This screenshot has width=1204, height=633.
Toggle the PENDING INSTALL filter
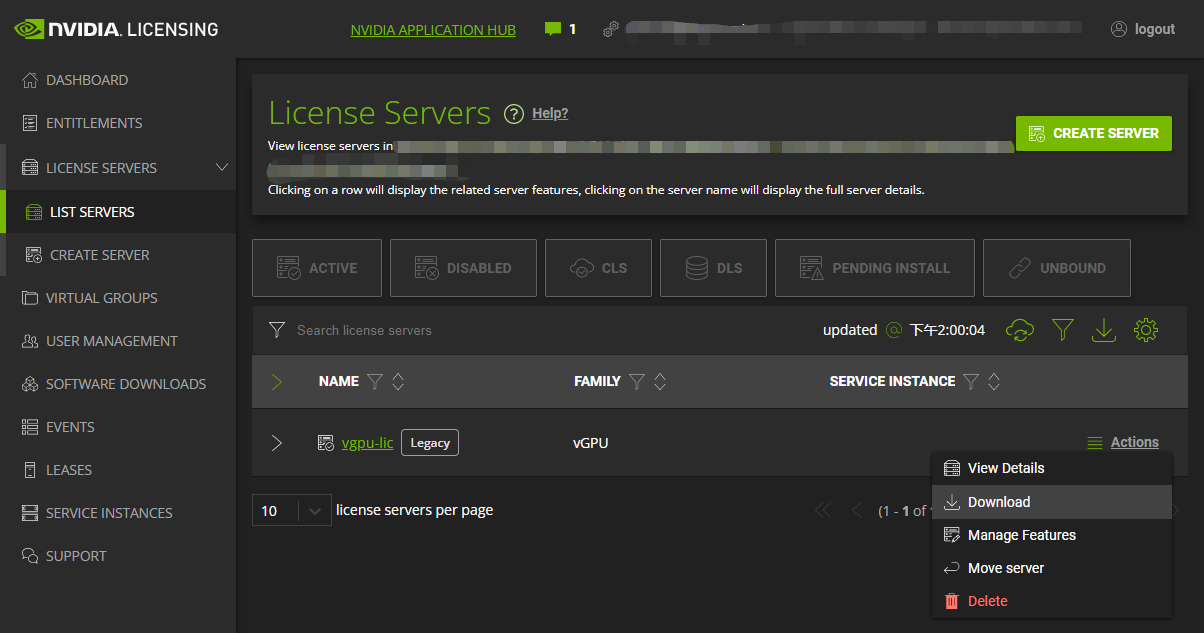pyautogui.click(x=875, y=268)
